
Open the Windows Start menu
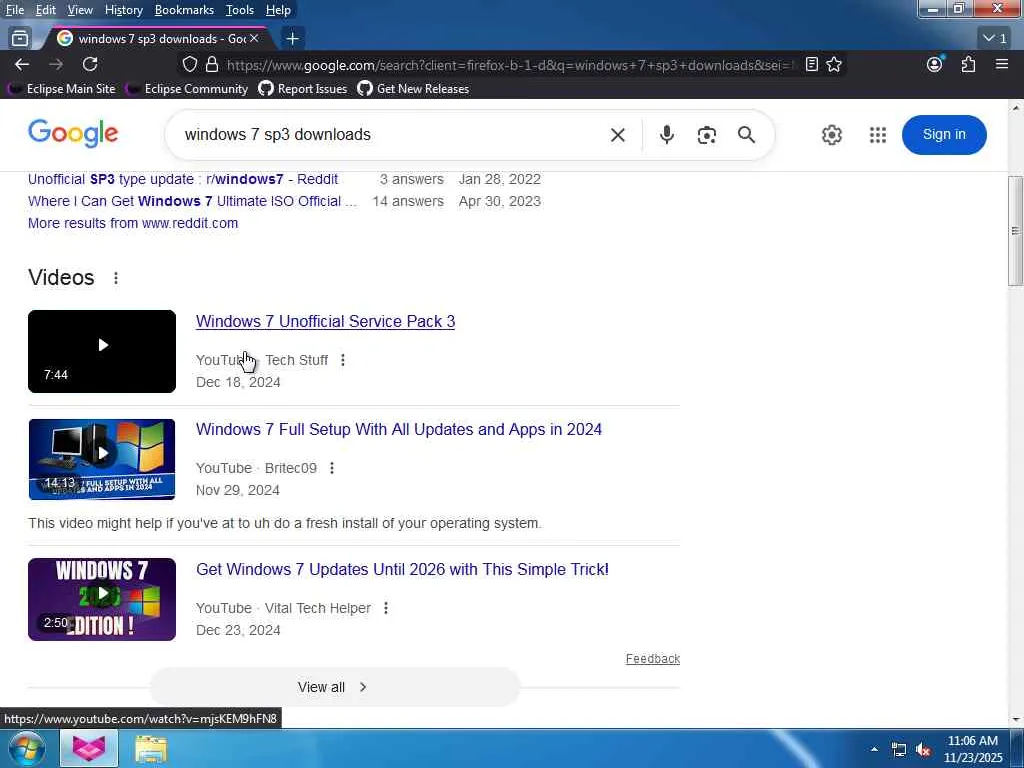click(x=27, y=748)
